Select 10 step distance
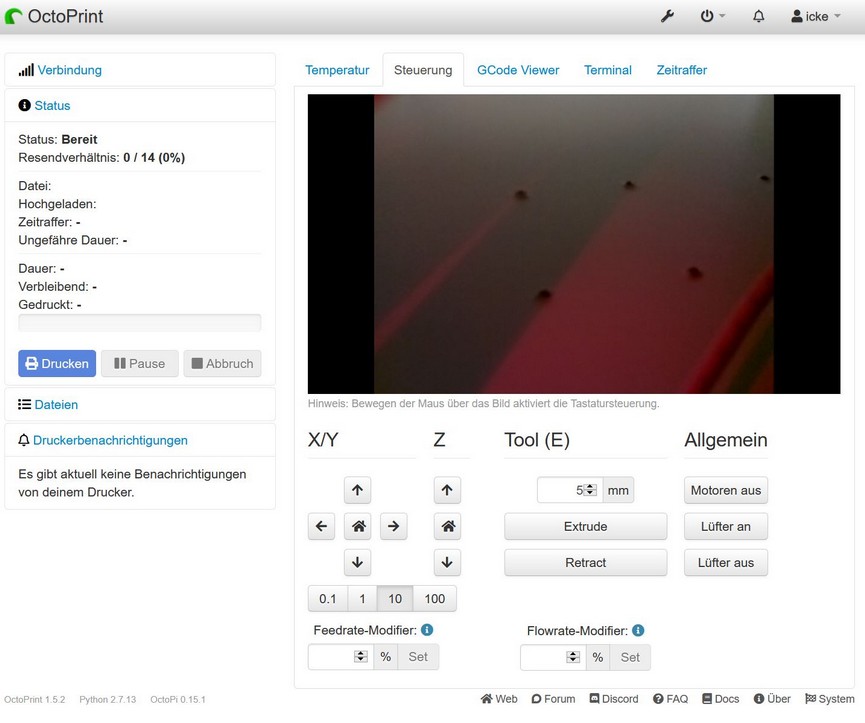 click(395, 599)
